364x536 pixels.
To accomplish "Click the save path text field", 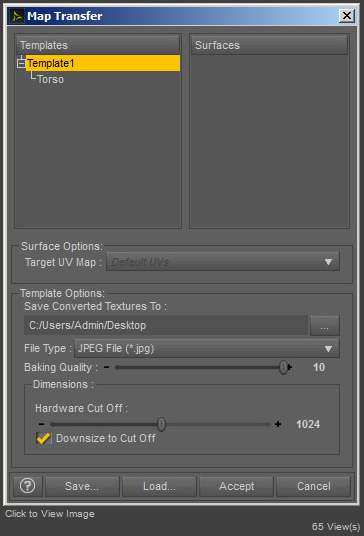I will coord(166,325).
